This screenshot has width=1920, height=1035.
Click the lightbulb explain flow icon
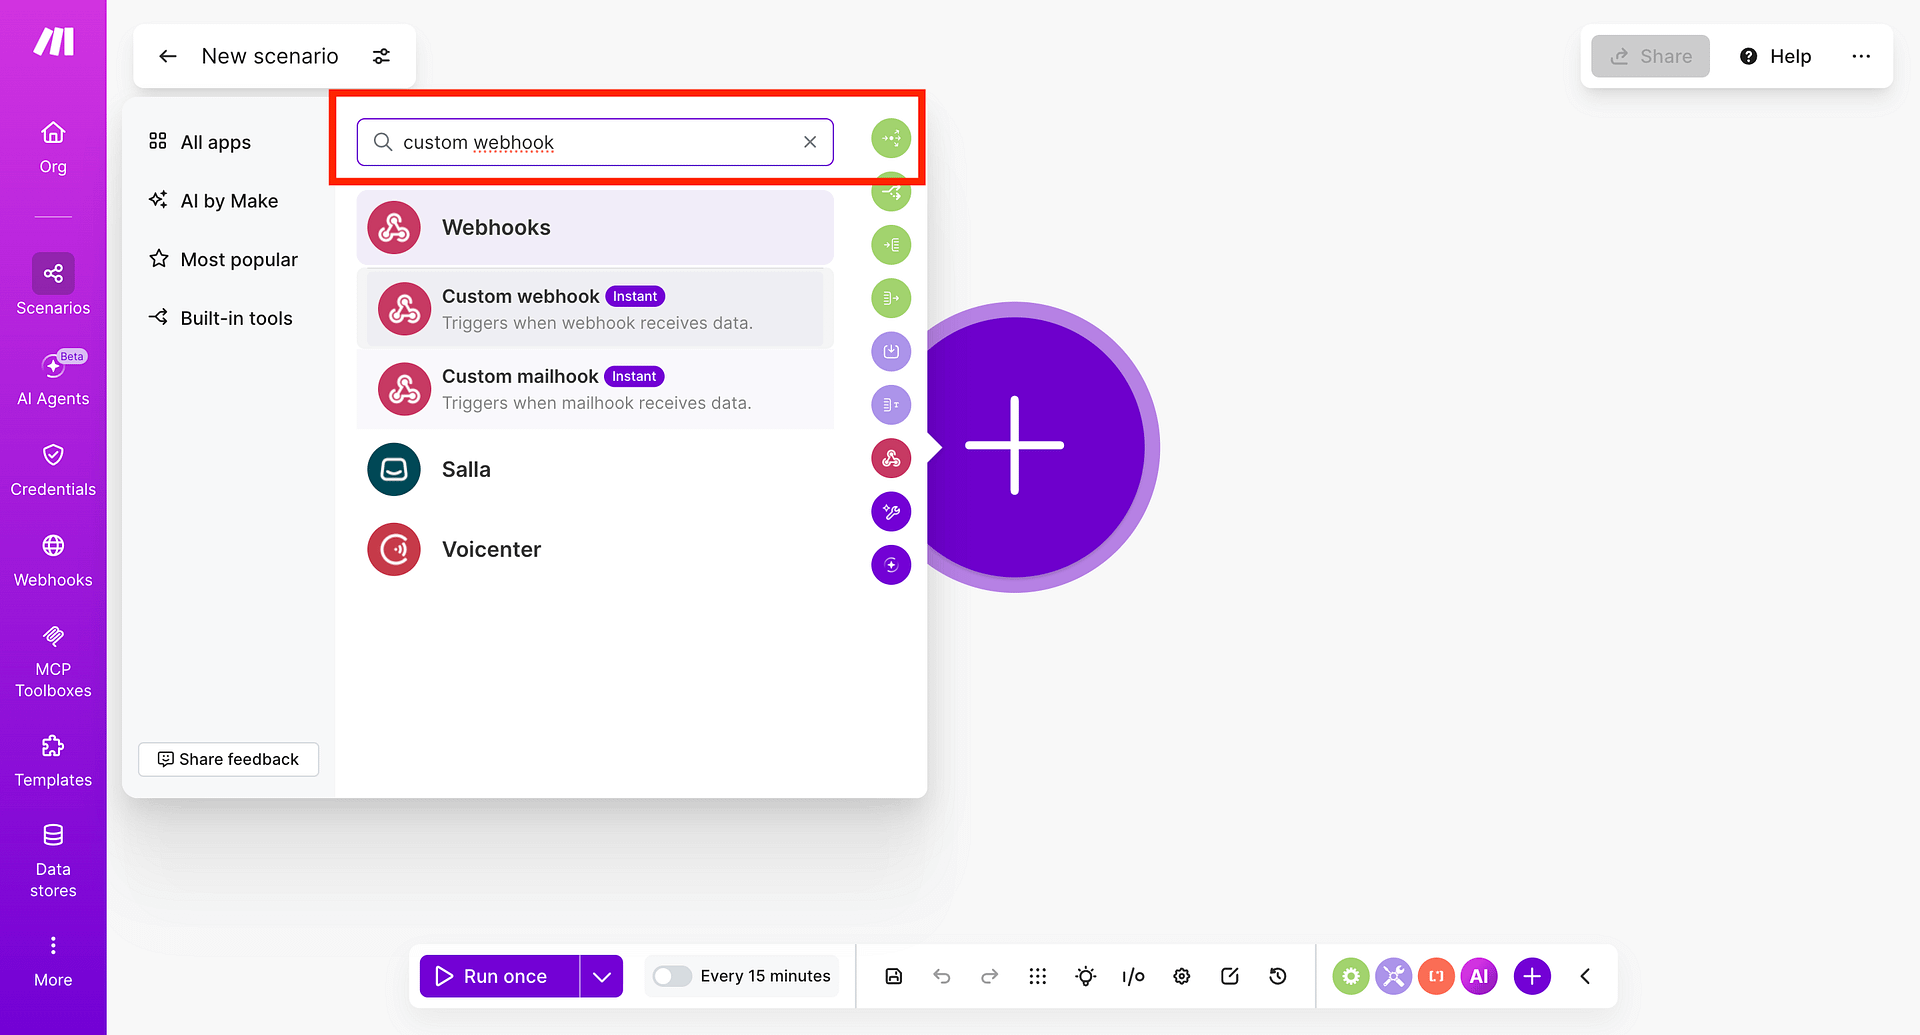click(x=1086, y=976)
